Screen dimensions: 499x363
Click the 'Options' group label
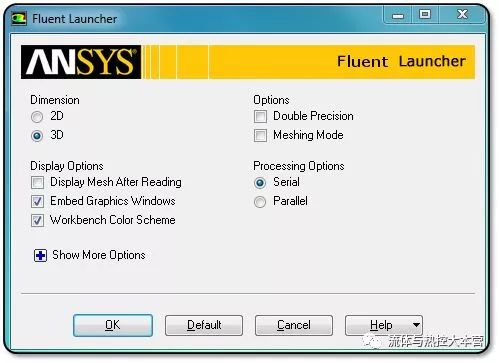pos(271,100)
